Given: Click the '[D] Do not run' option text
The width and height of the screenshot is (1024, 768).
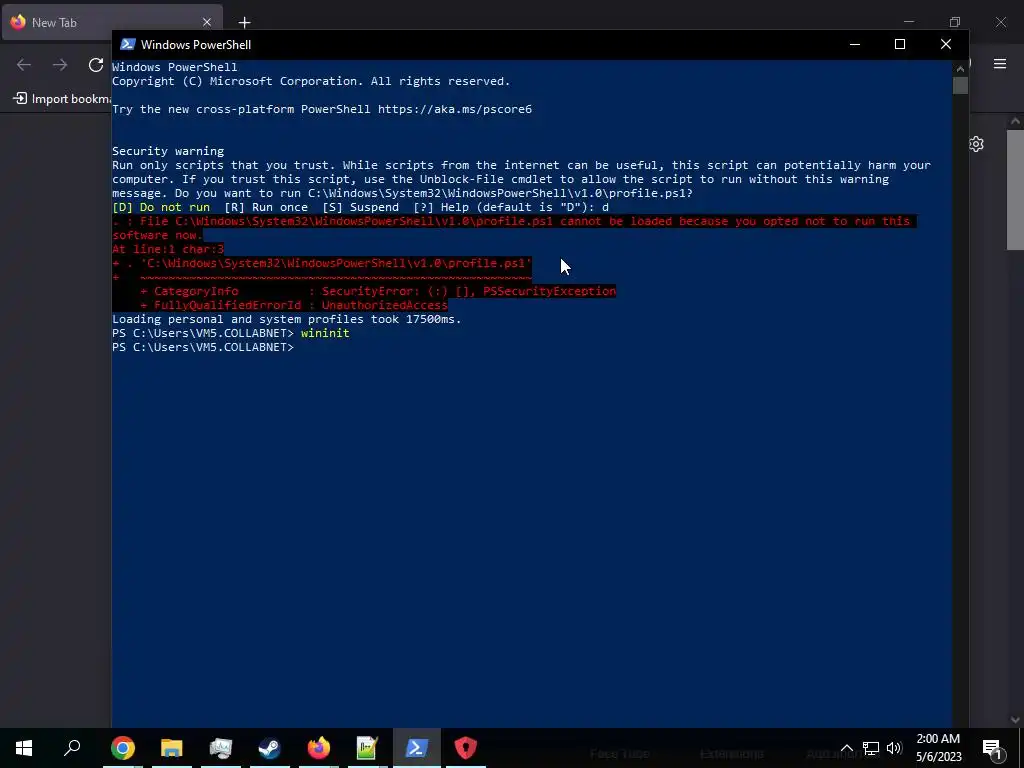Looking at the screenshot, I should pyautogui.click(x=161, y=207).
